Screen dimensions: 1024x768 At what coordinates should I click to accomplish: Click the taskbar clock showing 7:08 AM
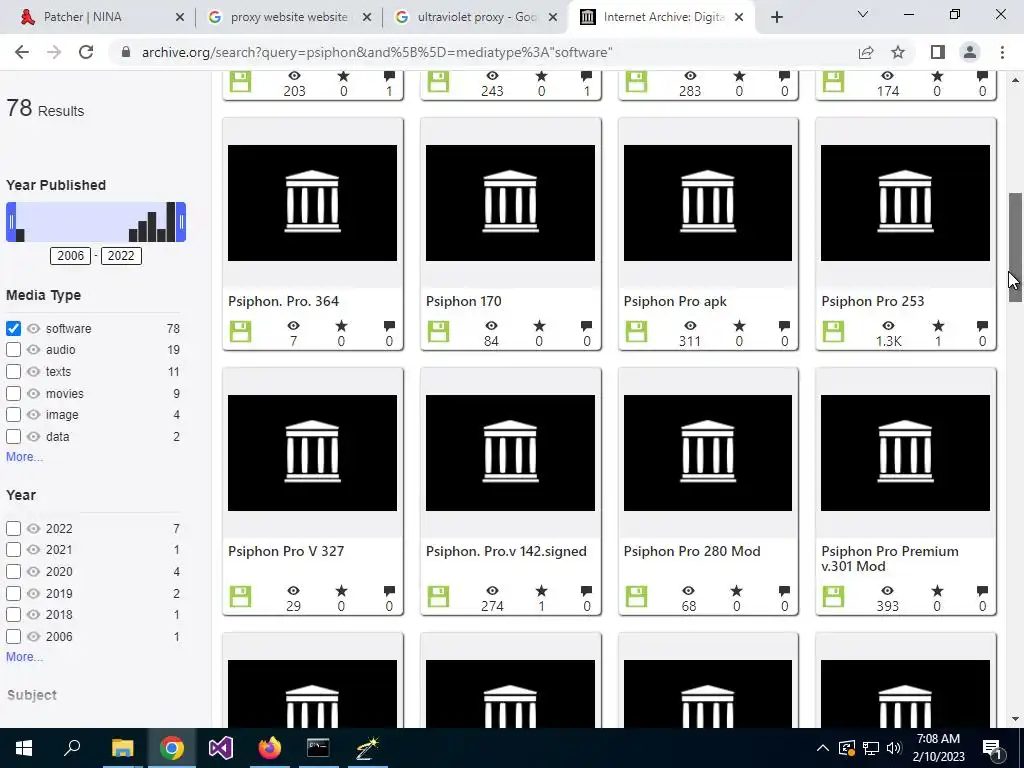[x=938, y=748]
